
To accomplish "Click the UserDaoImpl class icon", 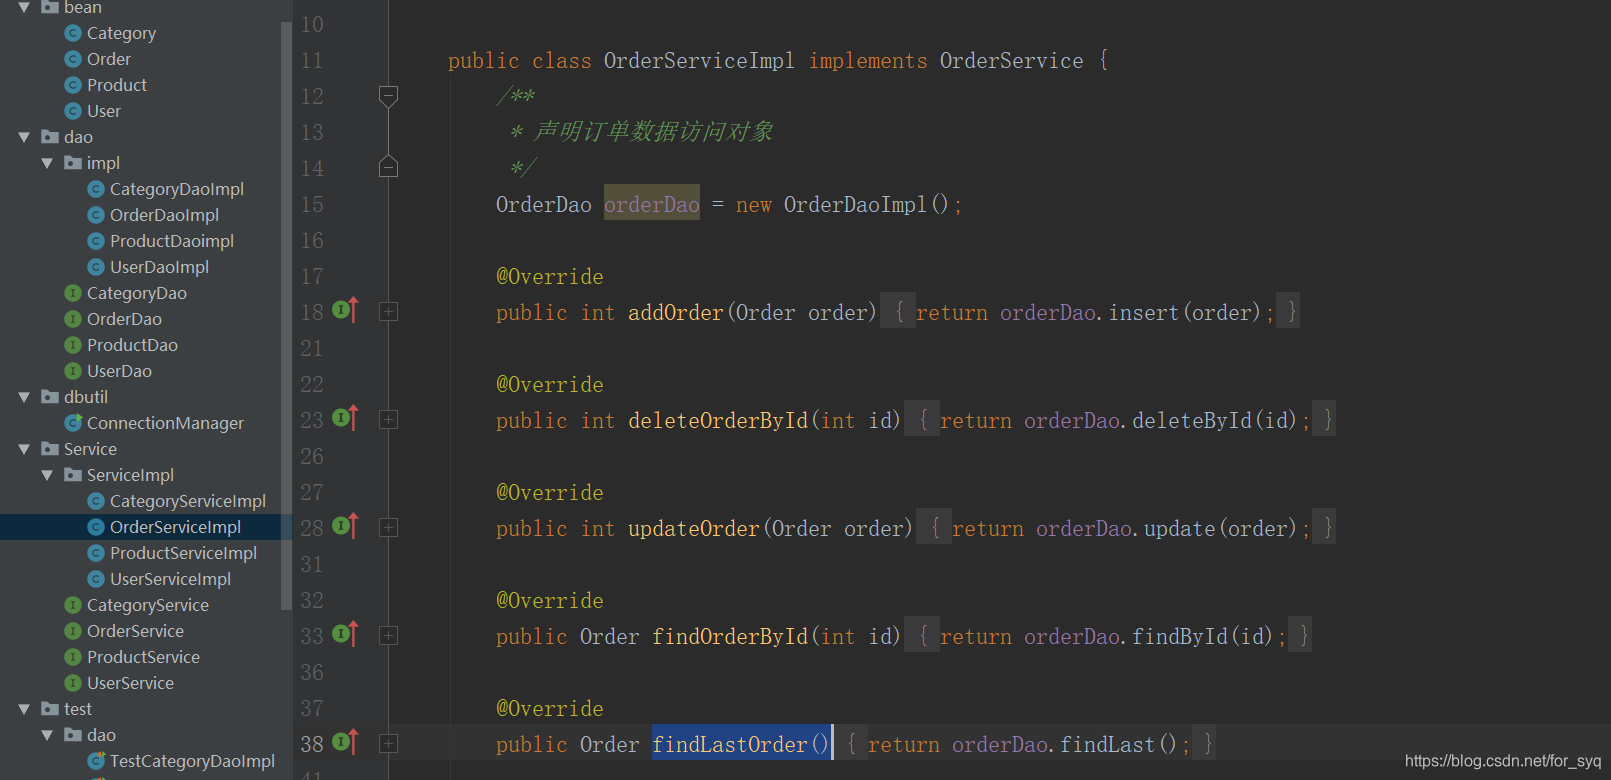I will coord(96,267).
